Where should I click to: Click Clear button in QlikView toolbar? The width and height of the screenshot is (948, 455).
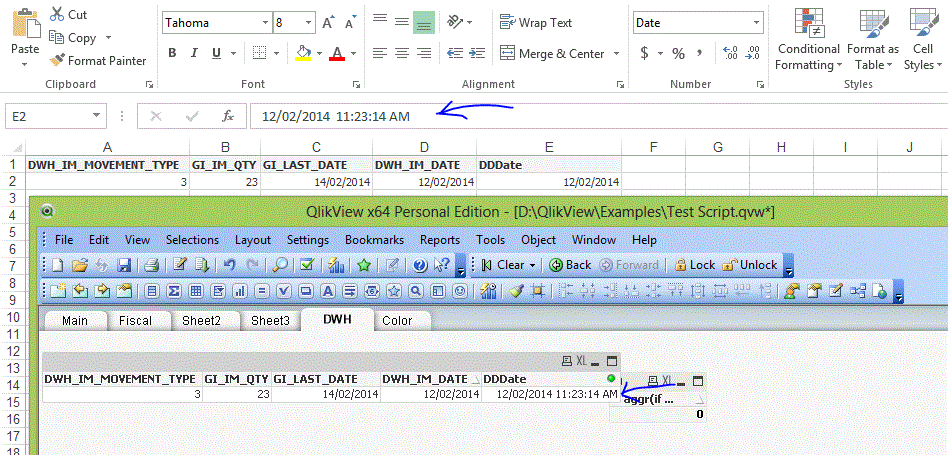pyautogui.click(x=508, y=265)
